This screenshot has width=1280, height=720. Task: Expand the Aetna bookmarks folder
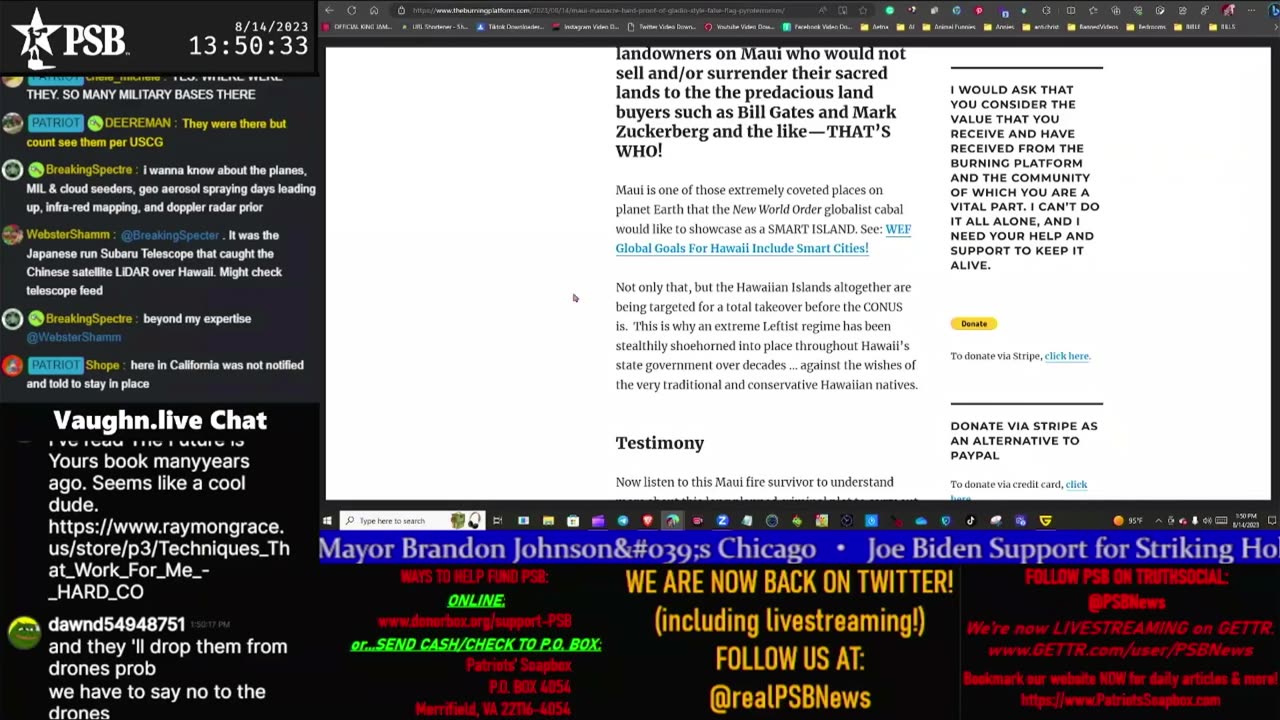coord(876,27)
